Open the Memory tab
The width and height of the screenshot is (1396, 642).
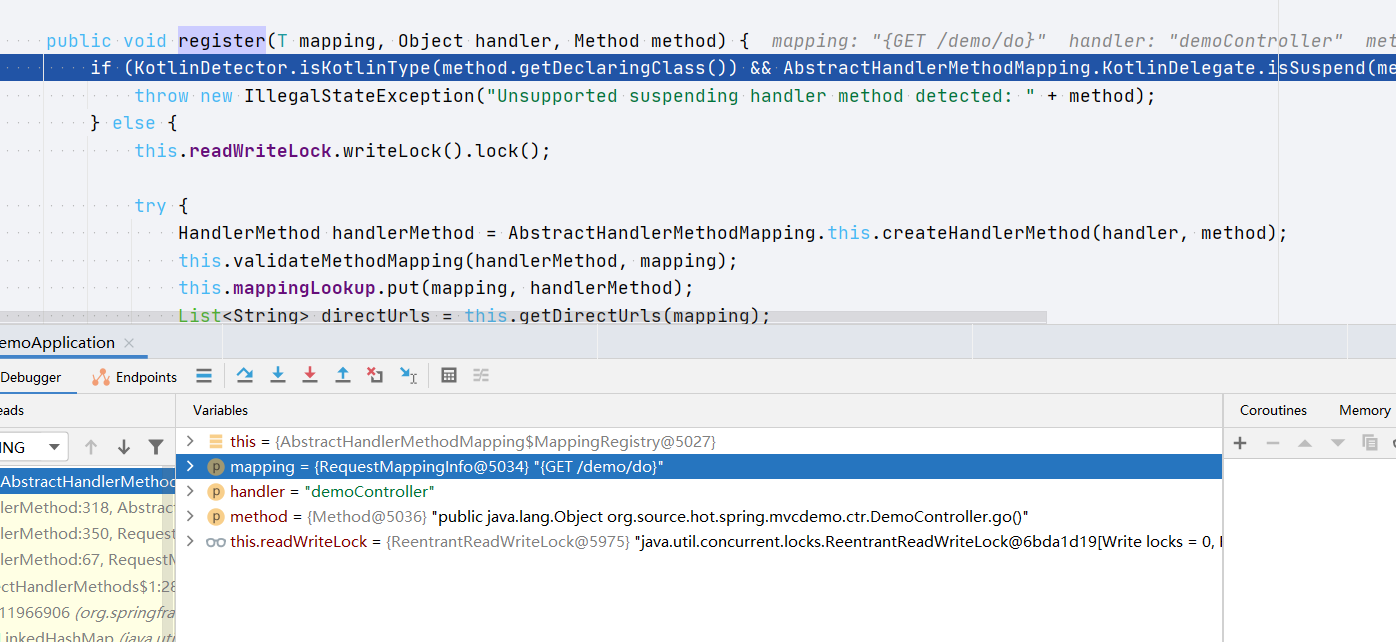click(1364, 410)
